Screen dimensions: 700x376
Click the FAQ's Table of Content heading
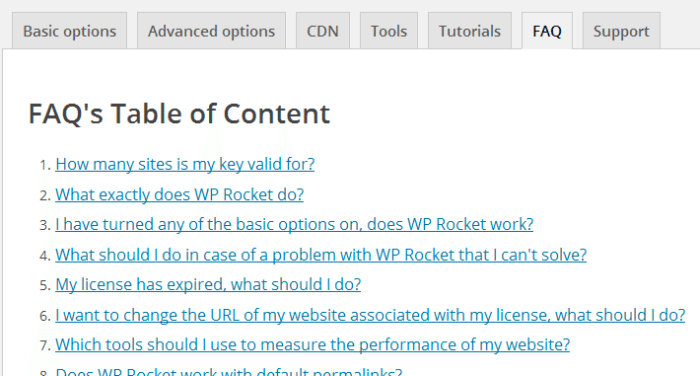tap(179, 114)
